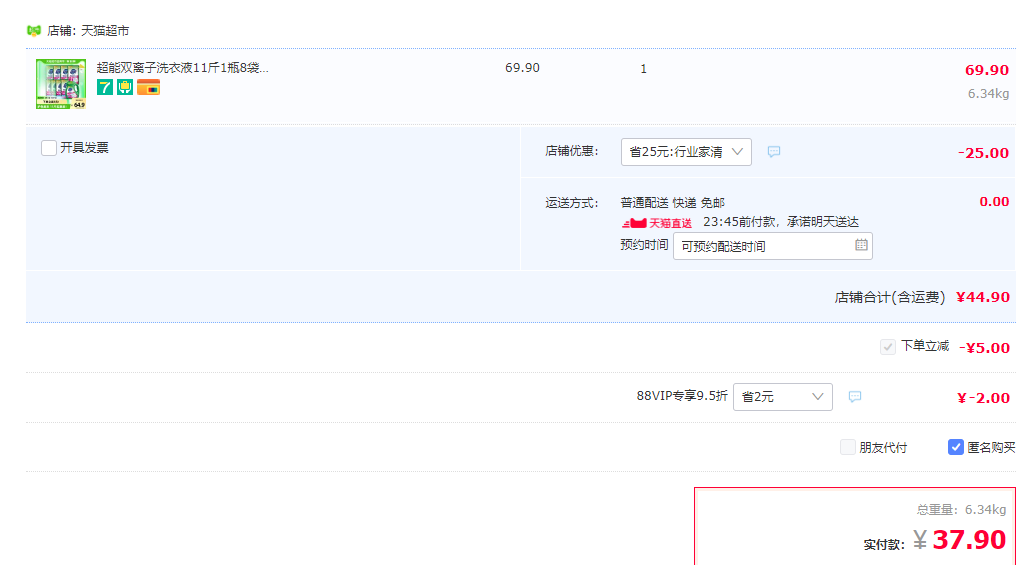The width and height of the screenshot is (1033, 565).
Task: Open the laundry detergent product thumbnail
Action: (61, 84)
